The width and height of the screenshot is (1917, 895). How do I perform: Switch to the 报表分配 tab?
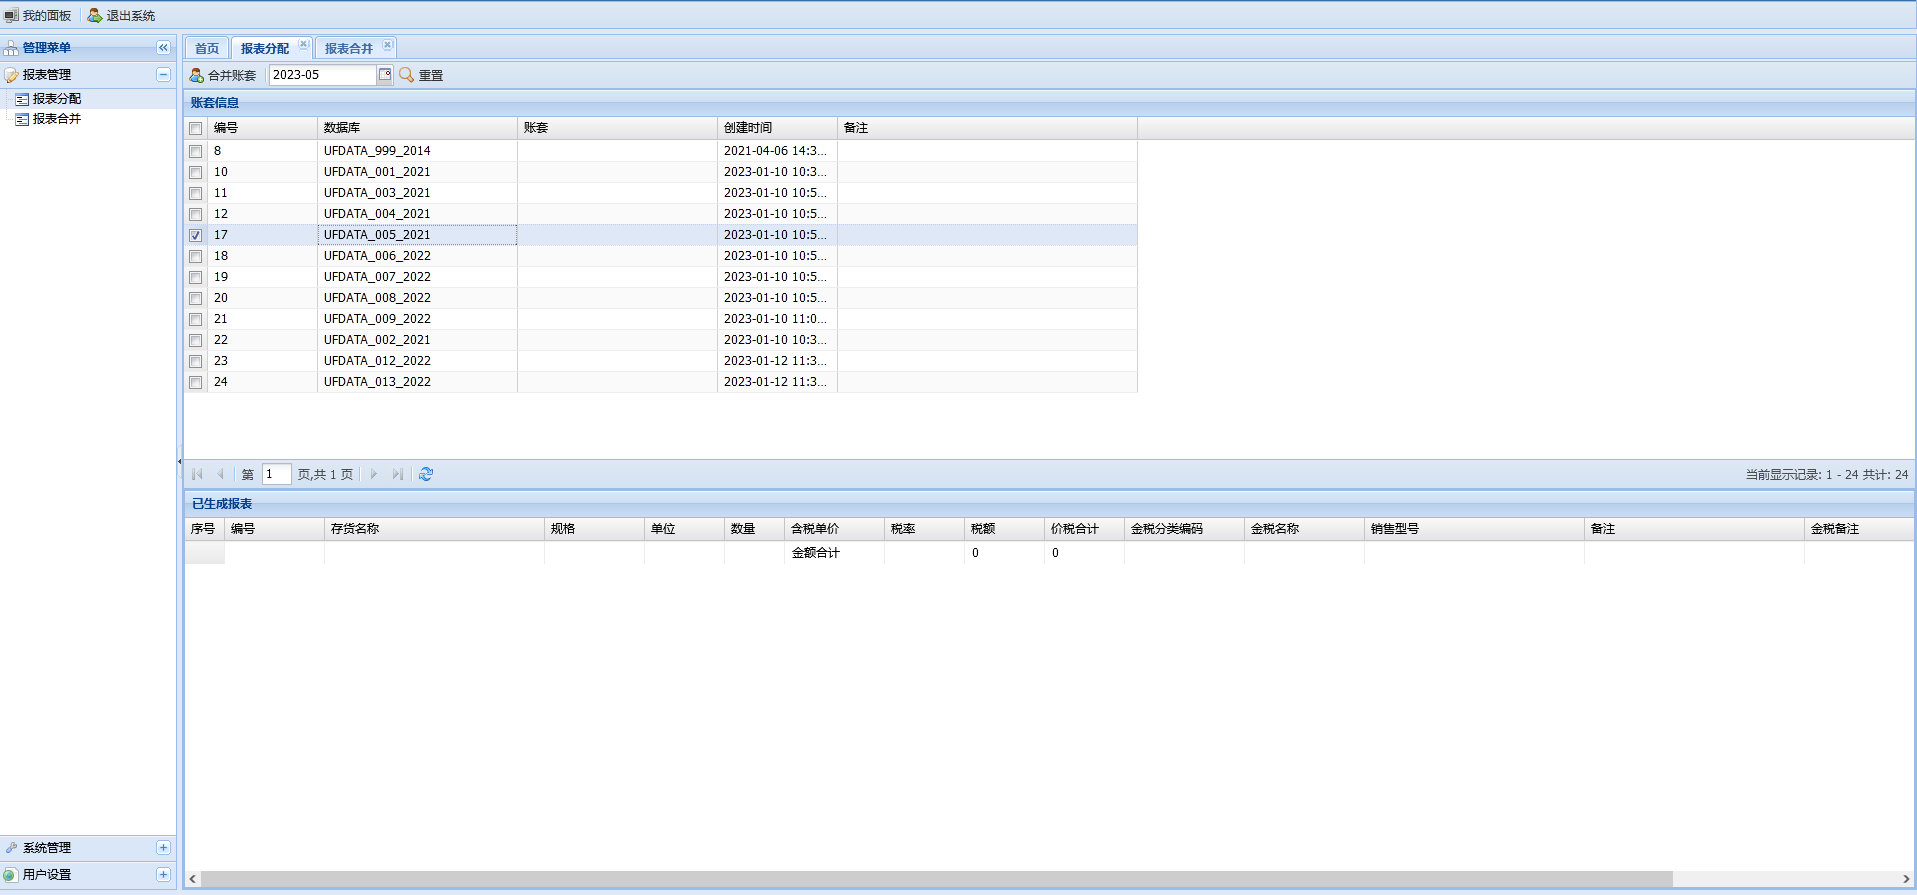[x=264, y=48]
